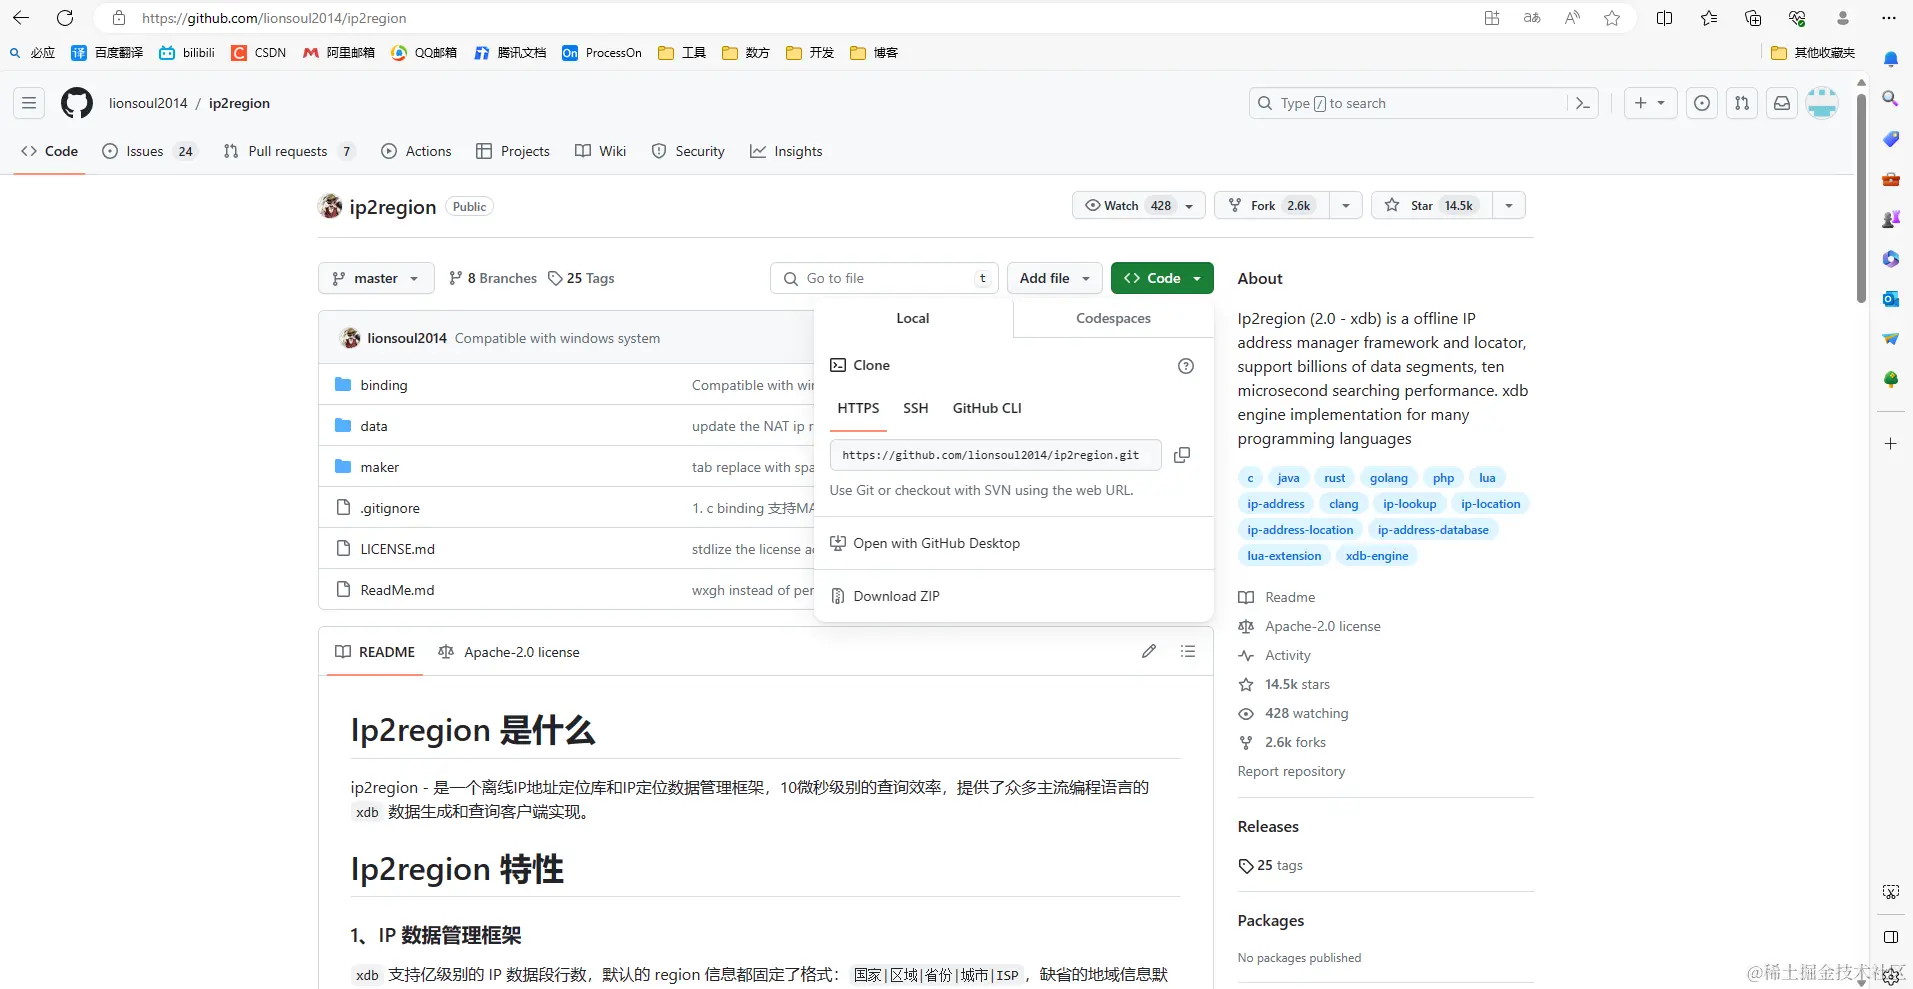
Task: Open the maker folder
Action: 380,467
